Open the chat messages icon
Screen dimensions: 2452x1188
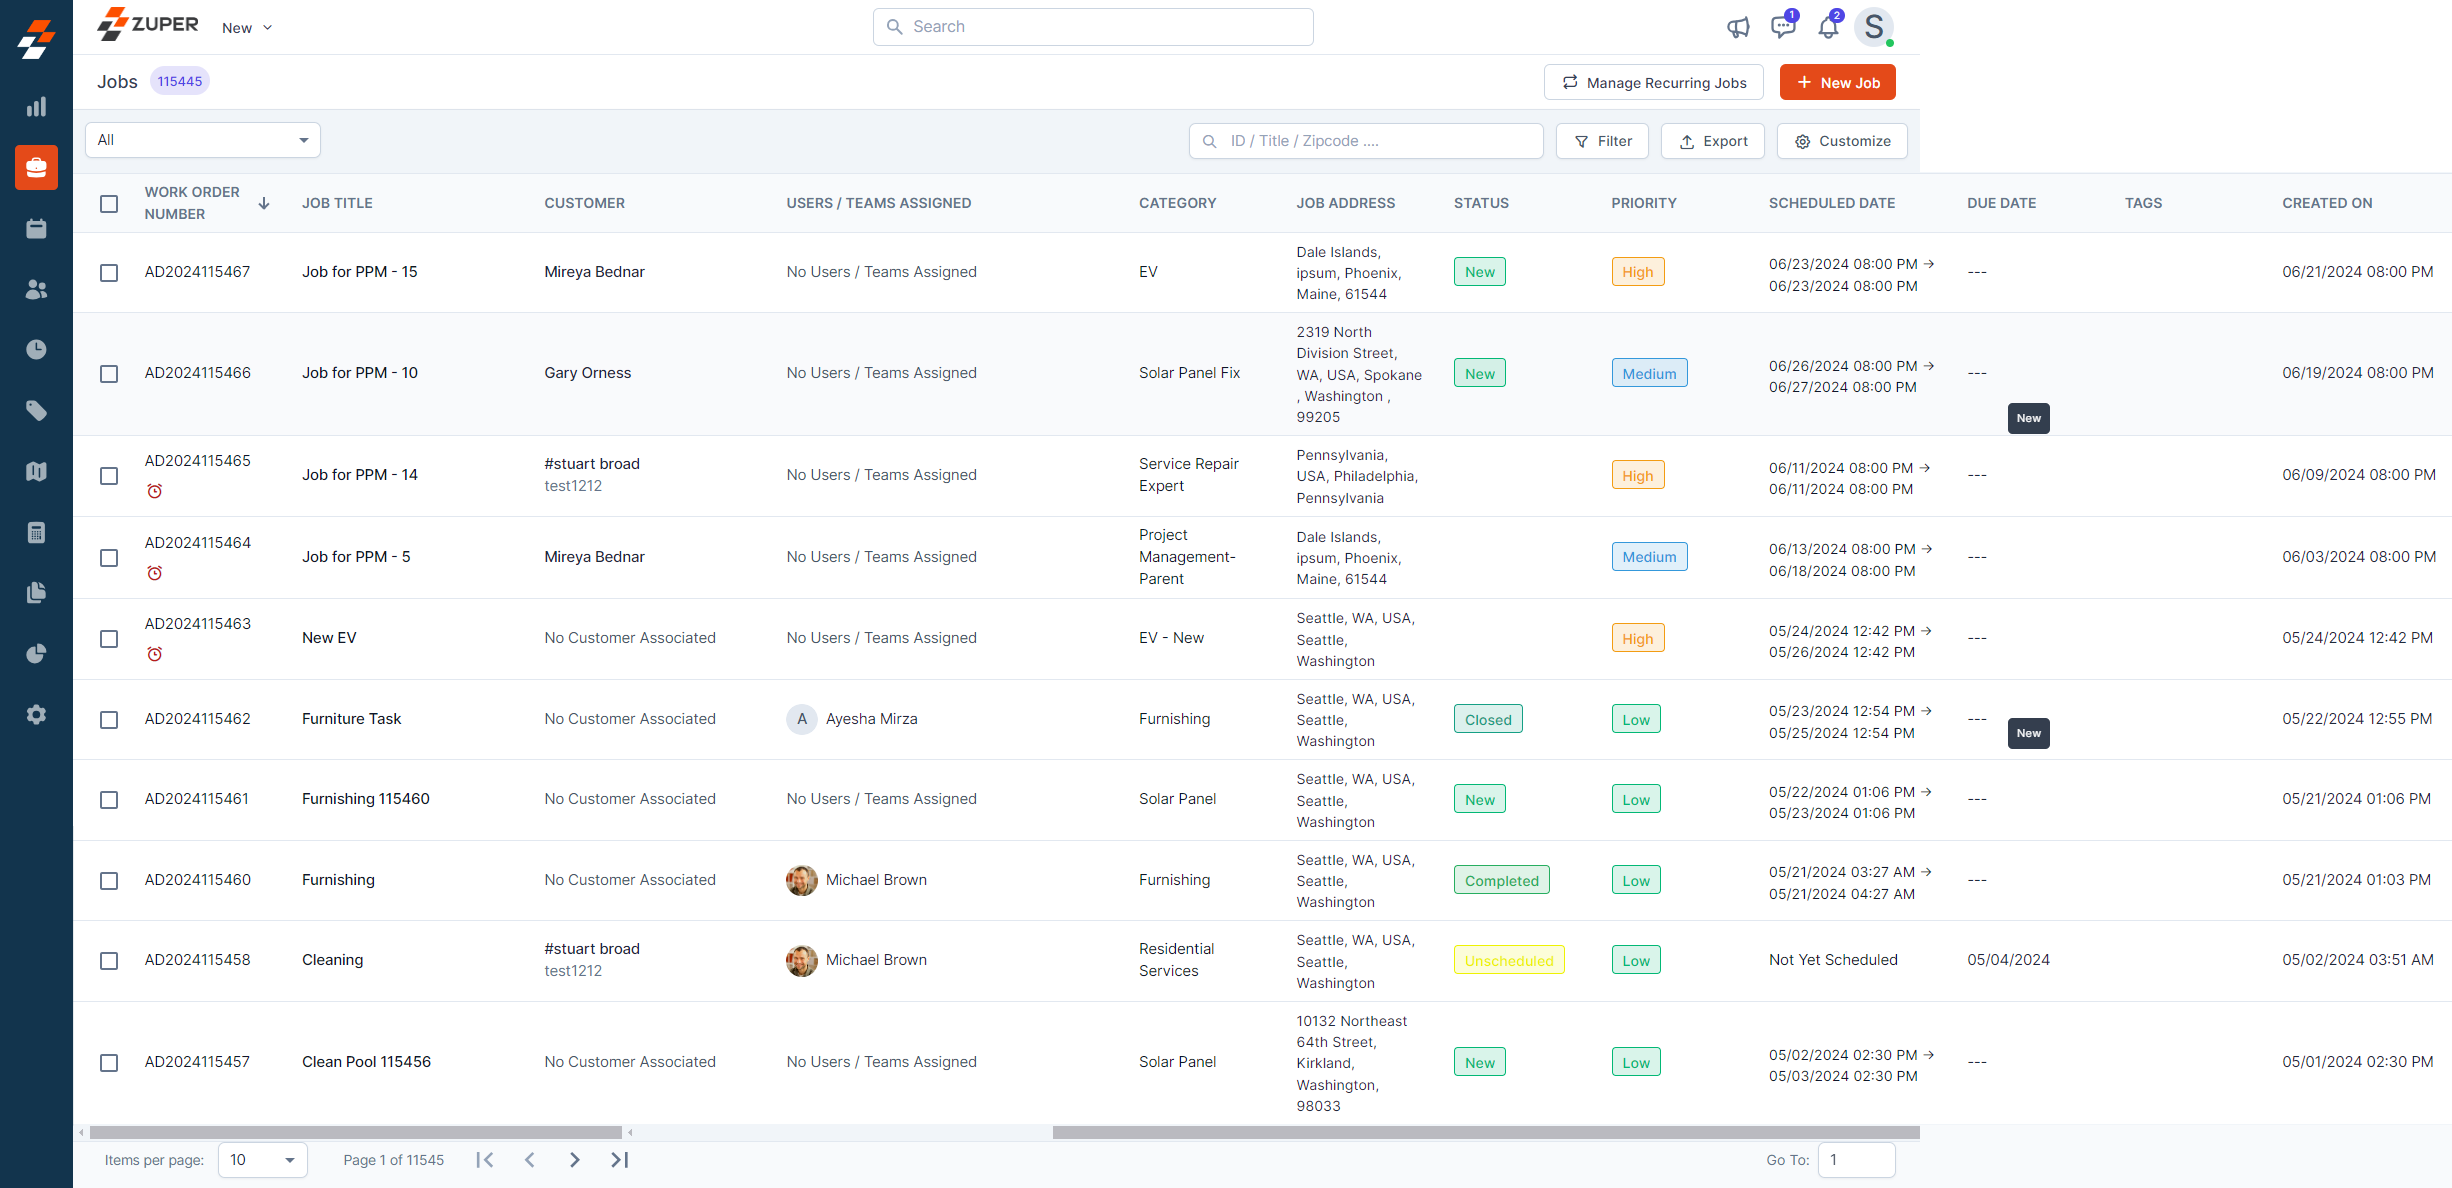[x=1782, y=27]
